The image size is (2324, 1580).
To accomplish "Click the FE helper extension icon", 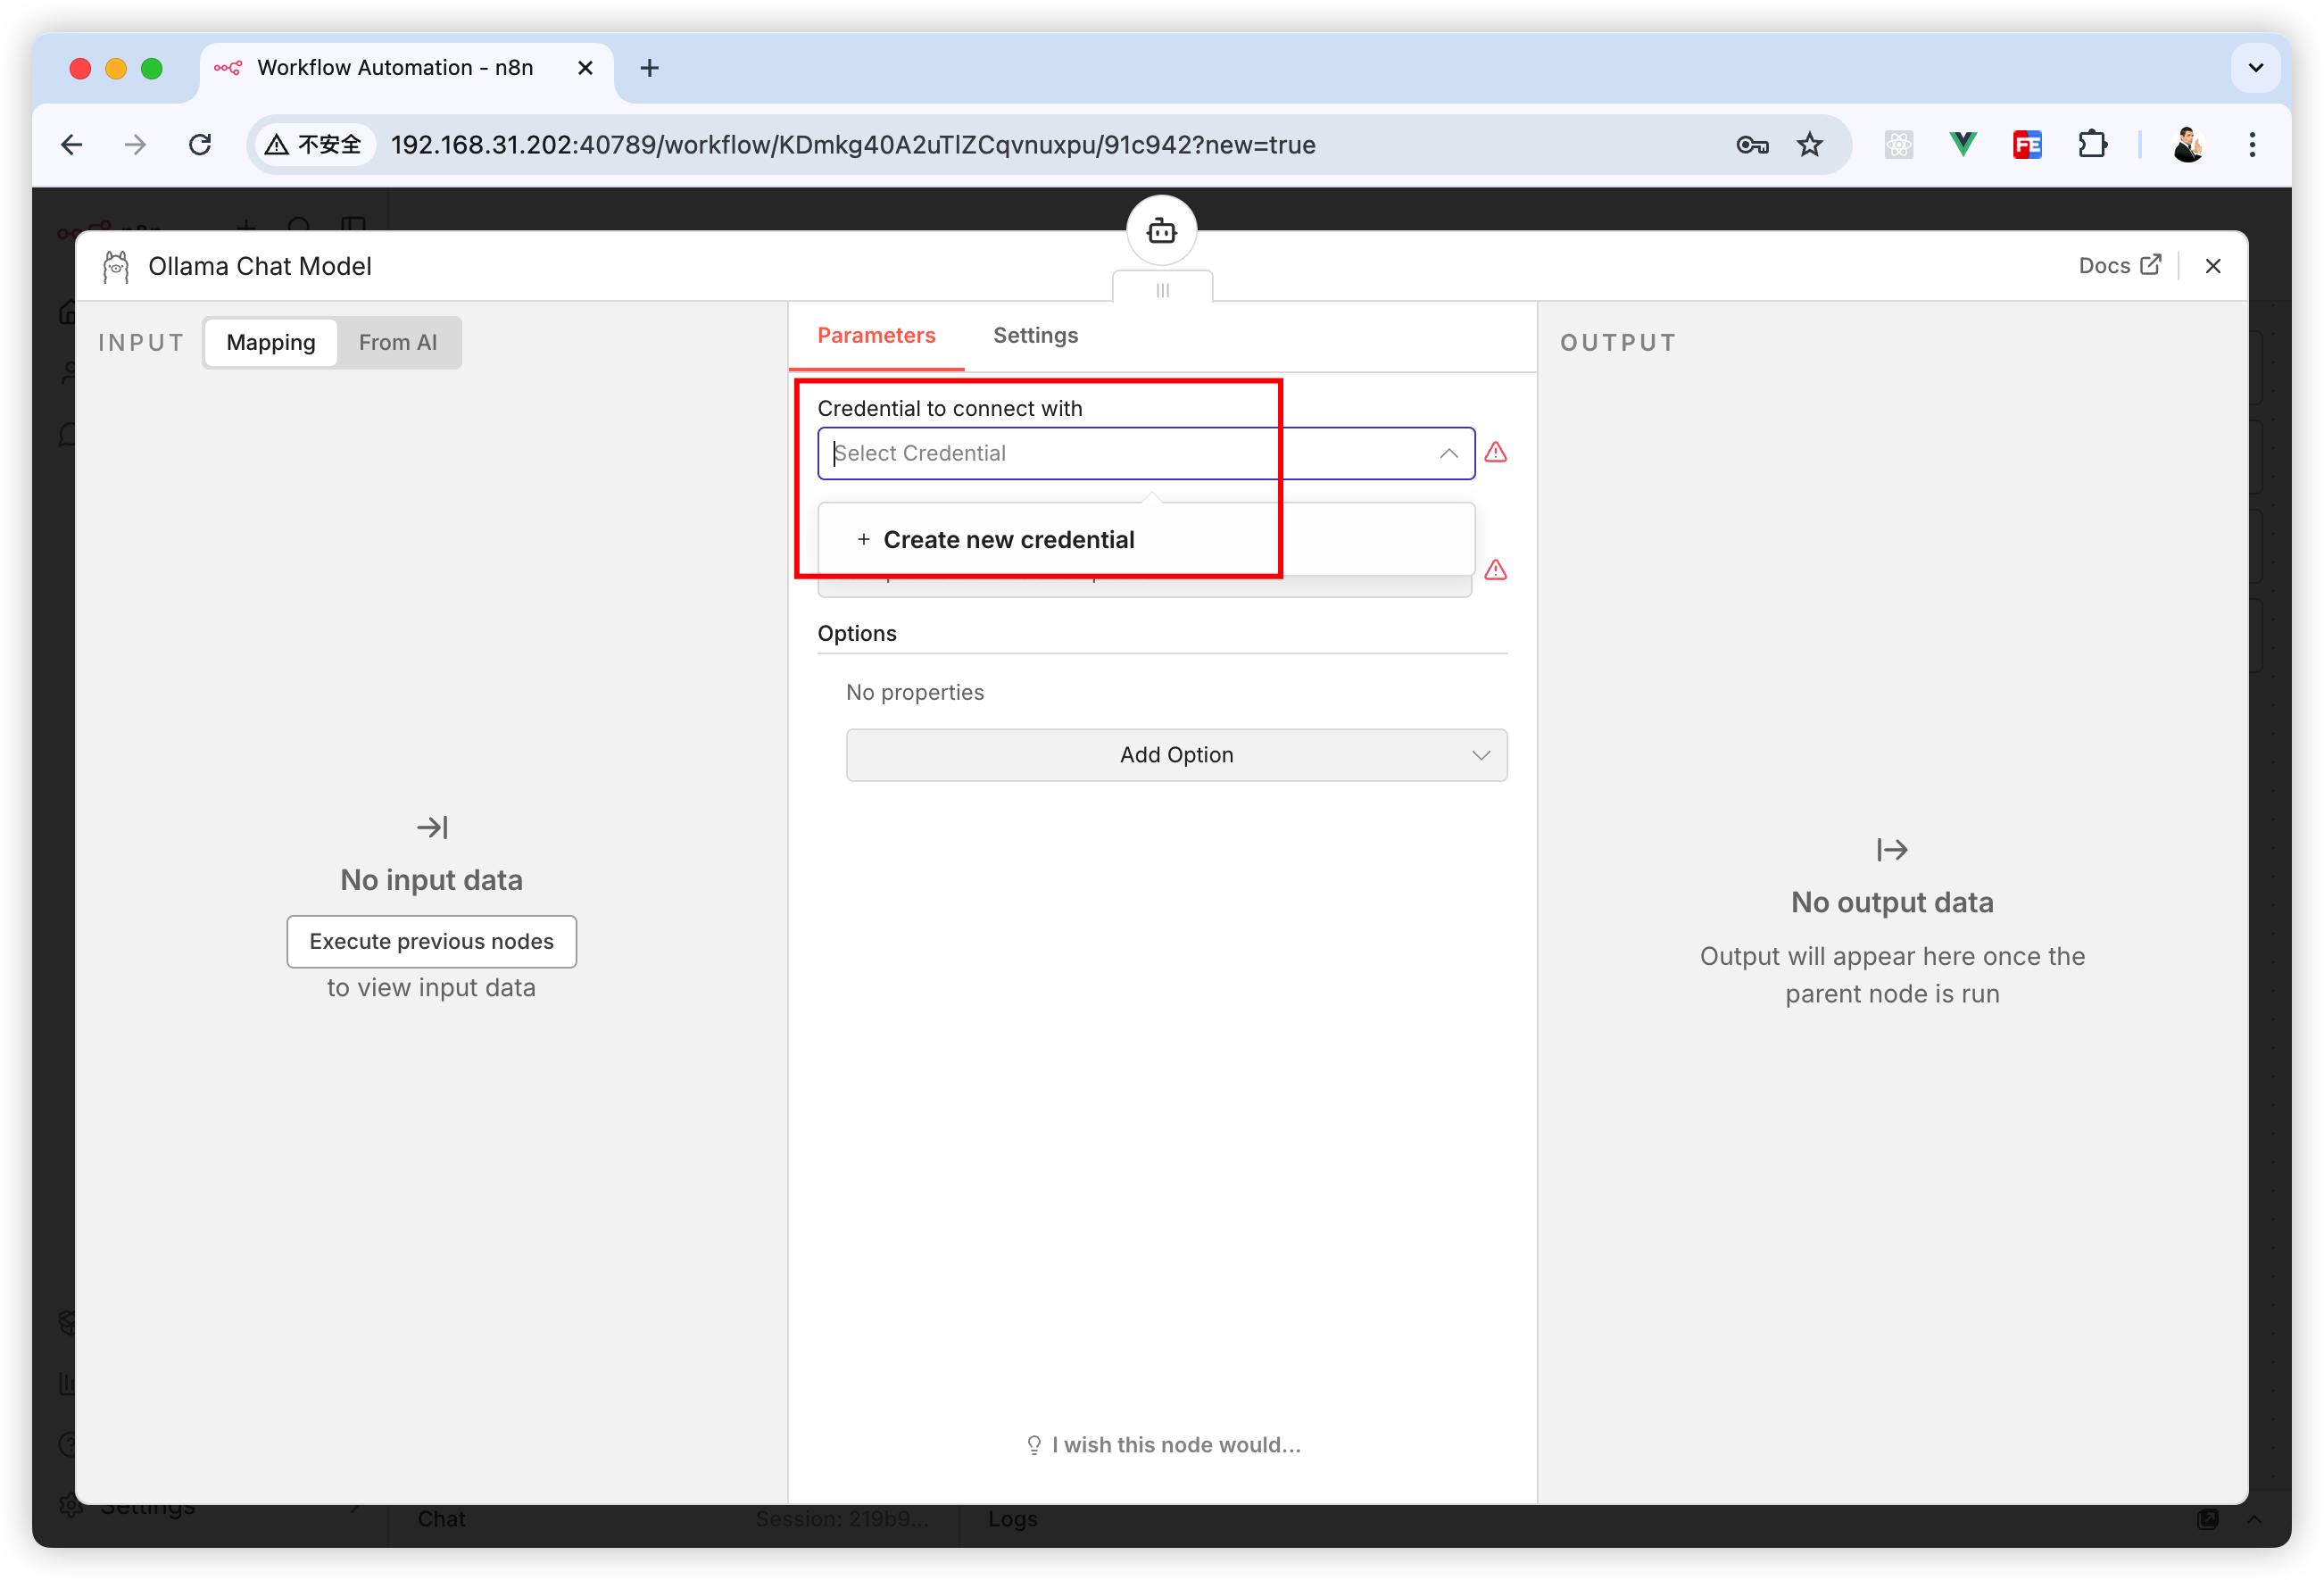I will (x=2027, y=145).
